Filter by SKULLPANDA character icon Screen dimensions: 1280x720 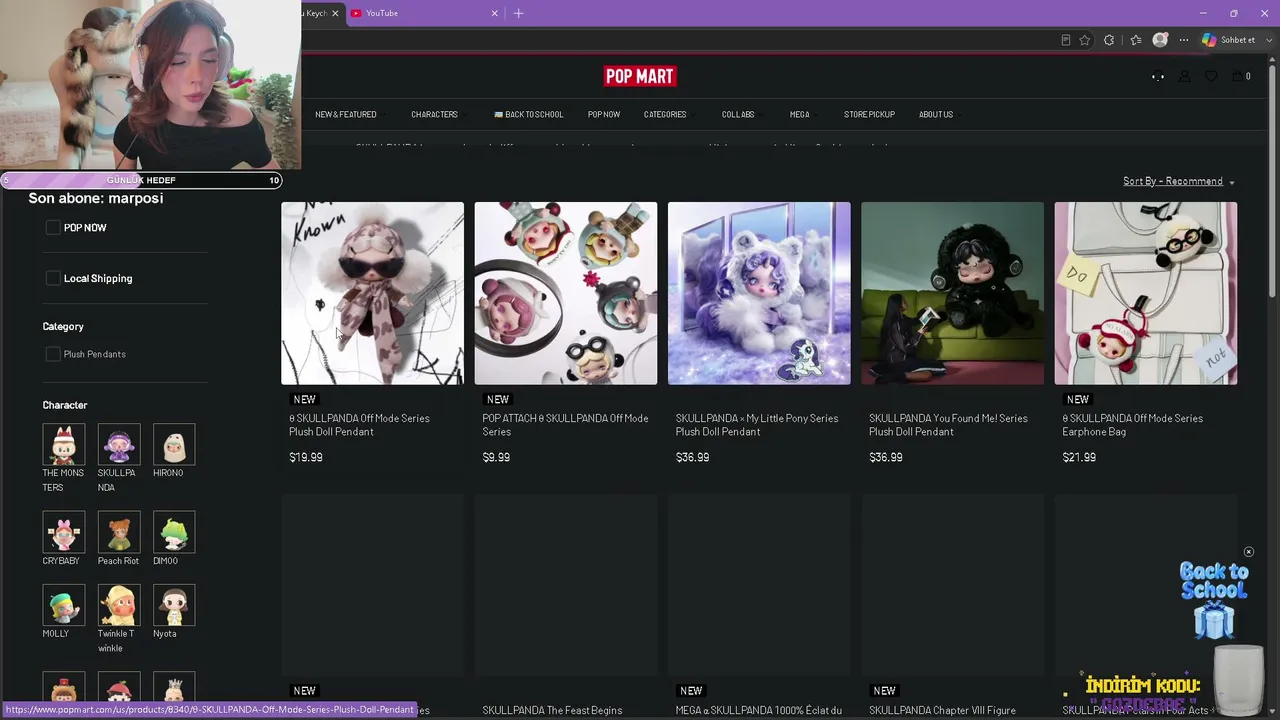[118, 444]
